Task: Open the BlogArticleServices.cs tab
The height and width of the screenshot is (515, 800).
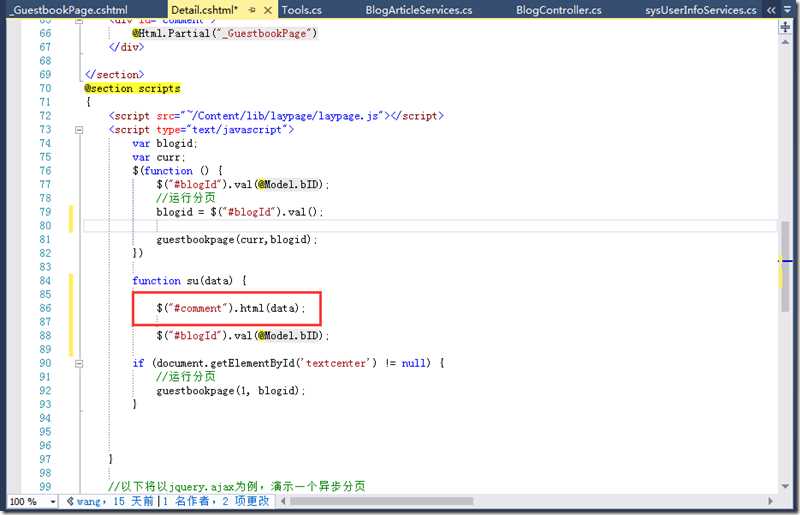Action: click(418, 10)
